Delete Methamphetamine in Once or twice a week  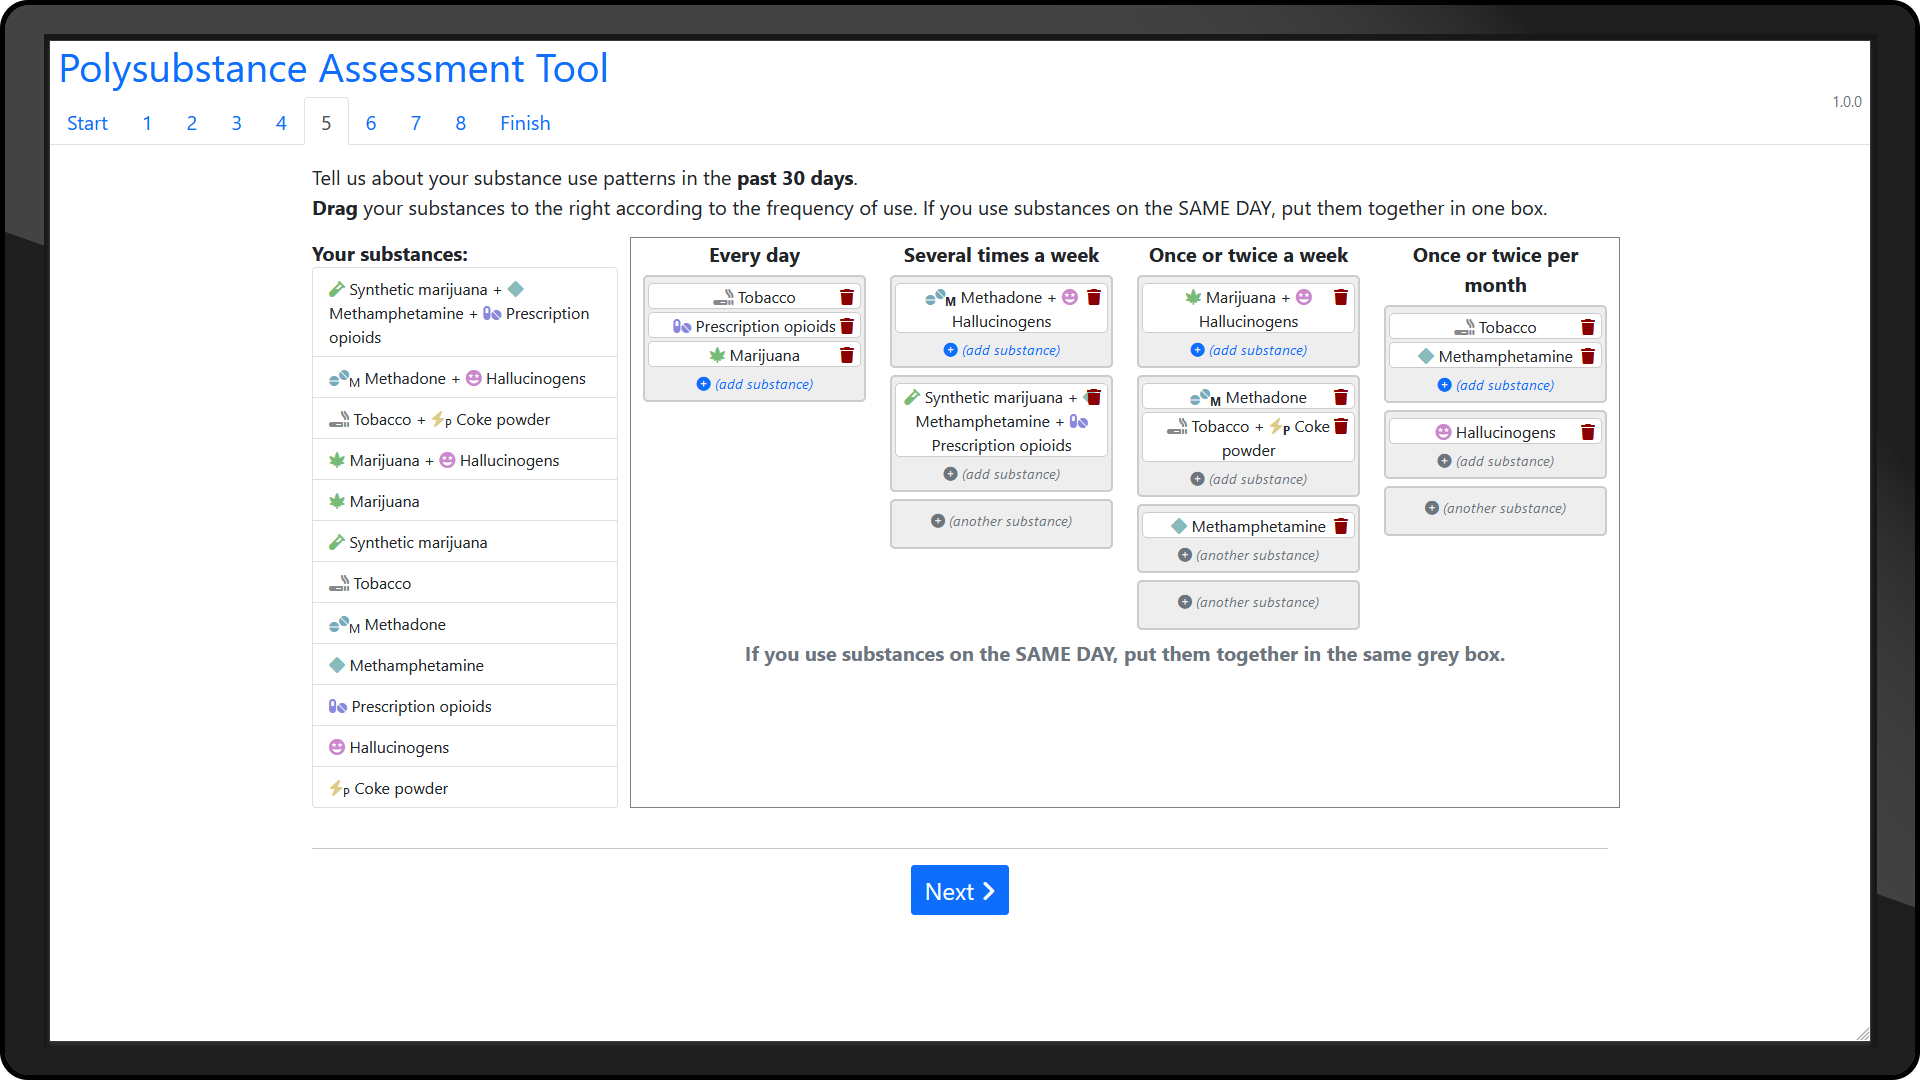pos(1341,526)
